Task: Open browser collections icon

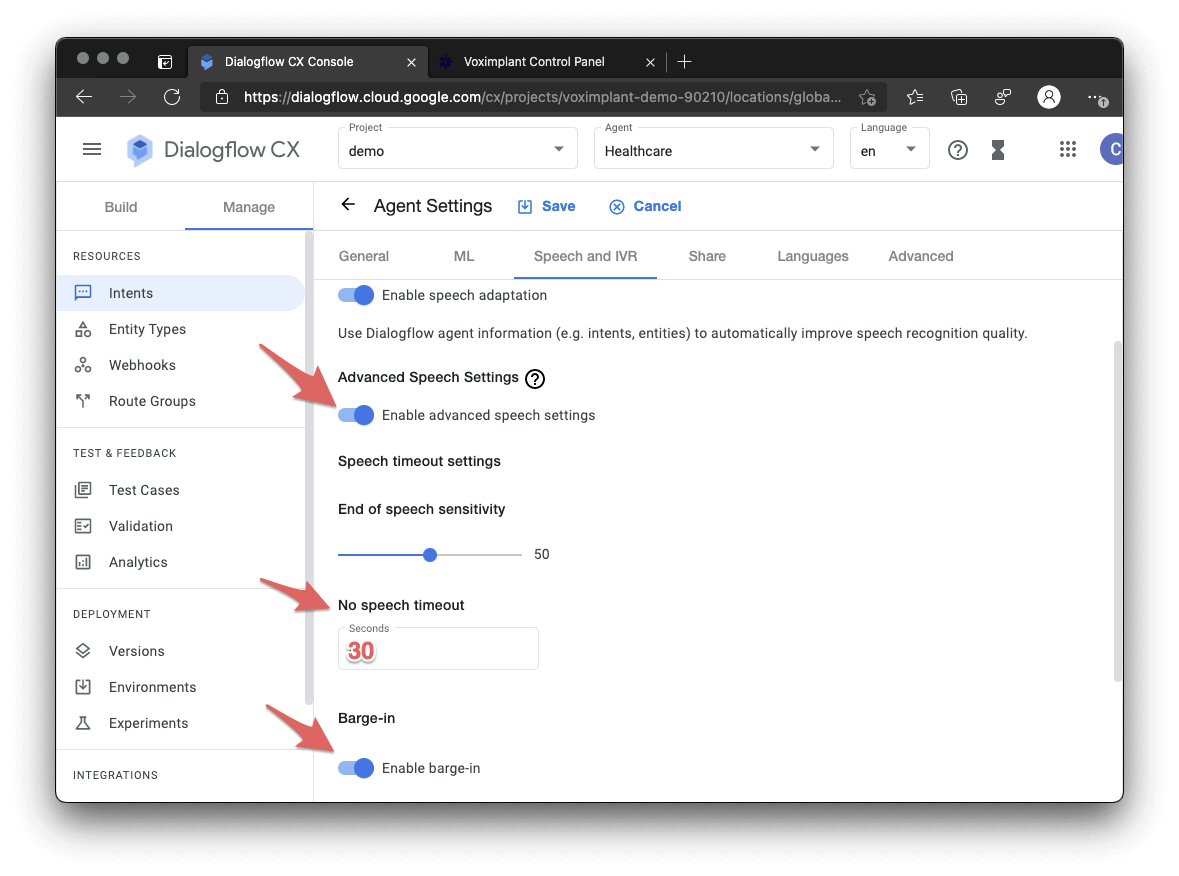Action: pyautogui.click(x=959, y=97)
